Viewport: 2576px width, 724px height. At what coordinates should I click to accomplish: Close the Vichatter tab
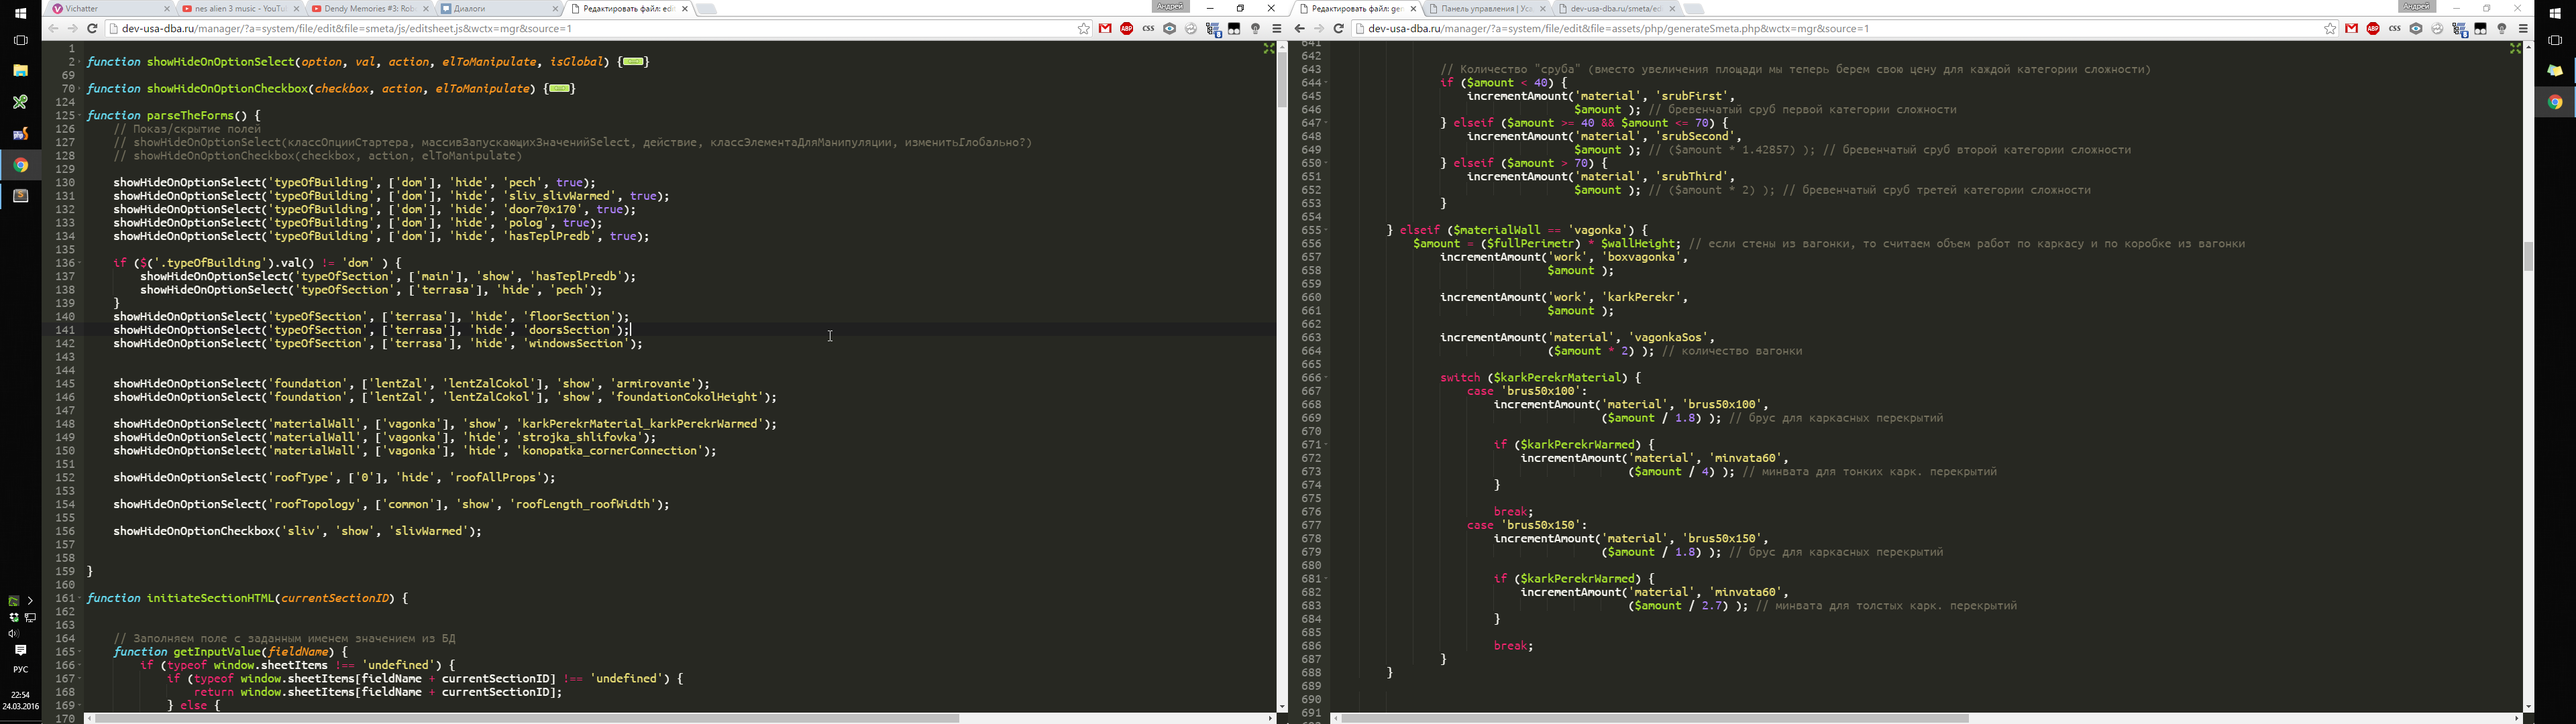point(167,9)
